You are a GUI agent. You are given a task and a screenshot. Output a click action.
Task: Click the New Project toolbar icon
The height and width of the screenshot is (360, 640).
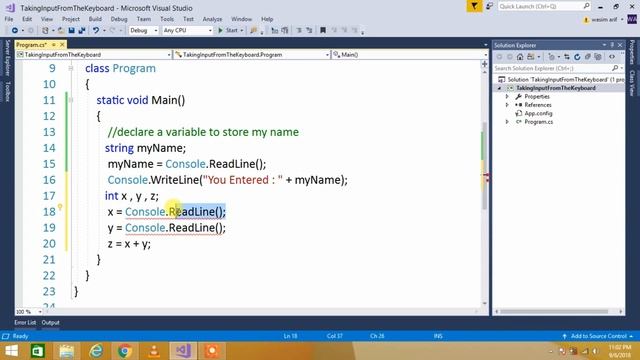click(45, 31)
